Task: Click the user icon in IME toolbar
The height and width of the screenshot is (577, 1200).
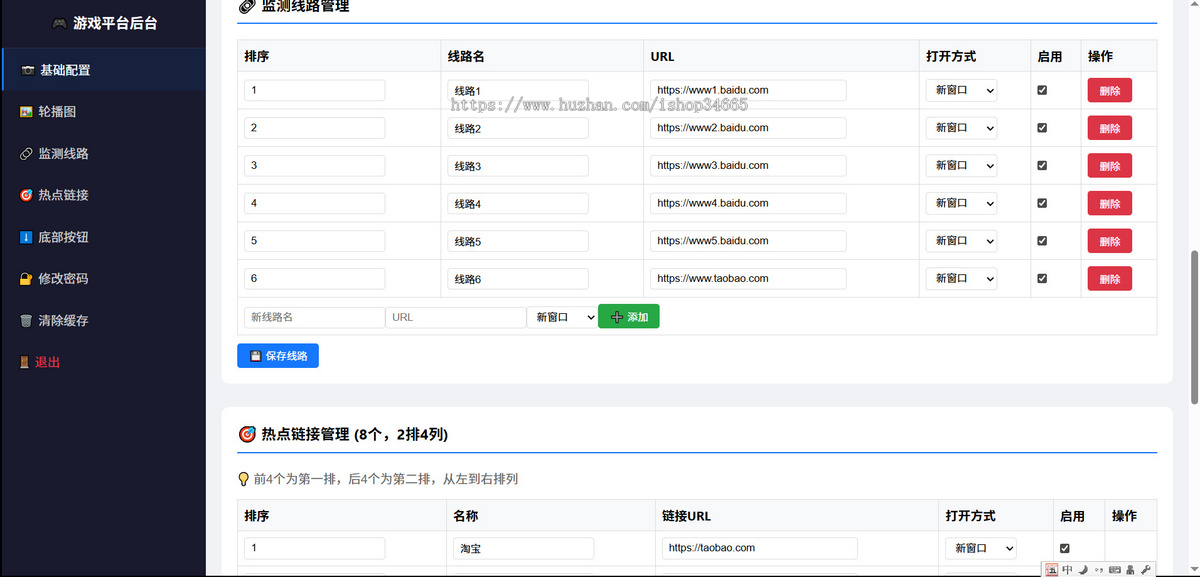Action: 1130,569
